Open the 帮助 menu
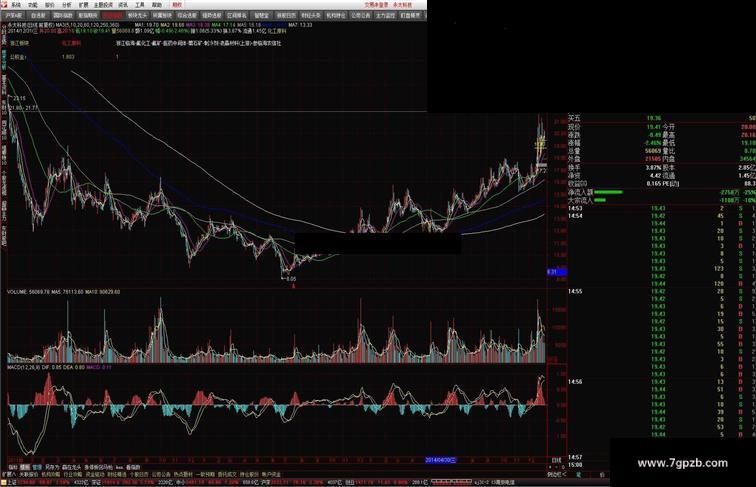This screenshot has width=756, height=487. [157, 5]
